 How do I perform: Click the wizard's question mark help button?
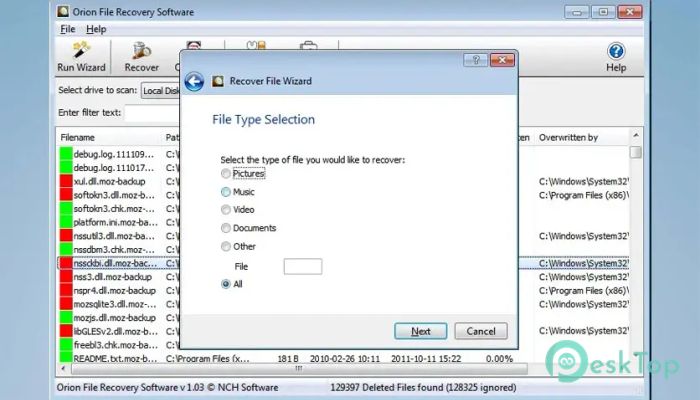475,60
